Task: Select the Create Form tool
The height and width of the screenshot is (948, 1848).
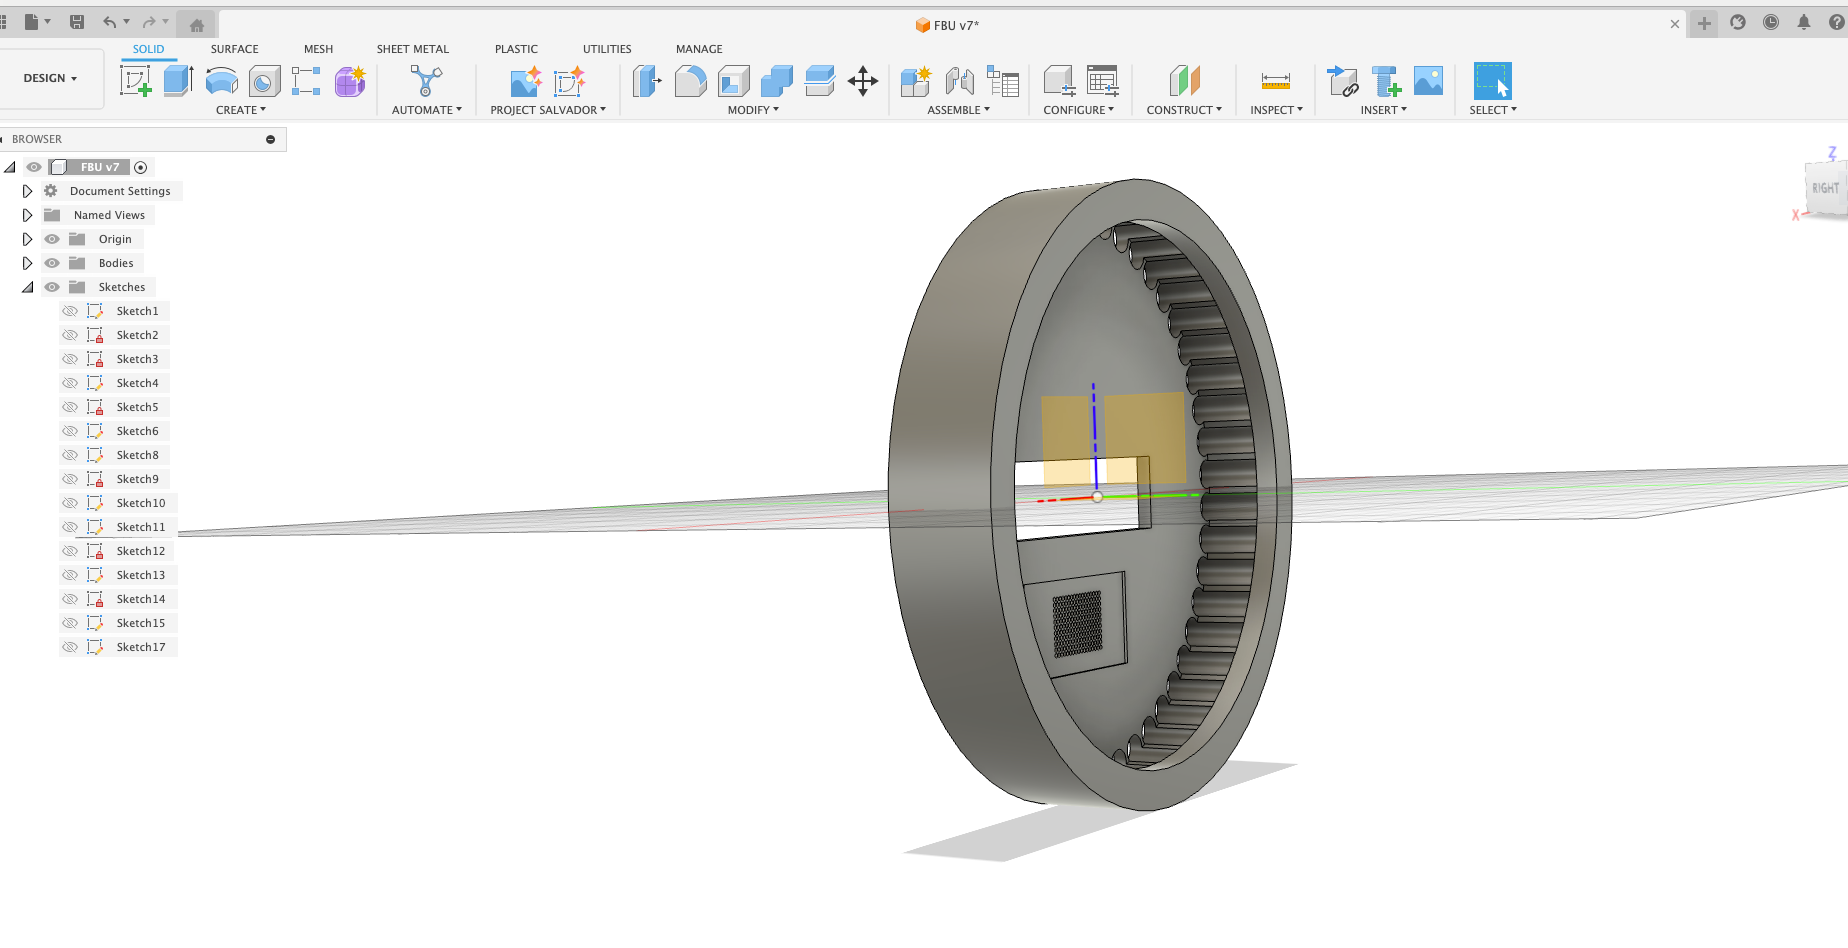Action: pos(350,81)
